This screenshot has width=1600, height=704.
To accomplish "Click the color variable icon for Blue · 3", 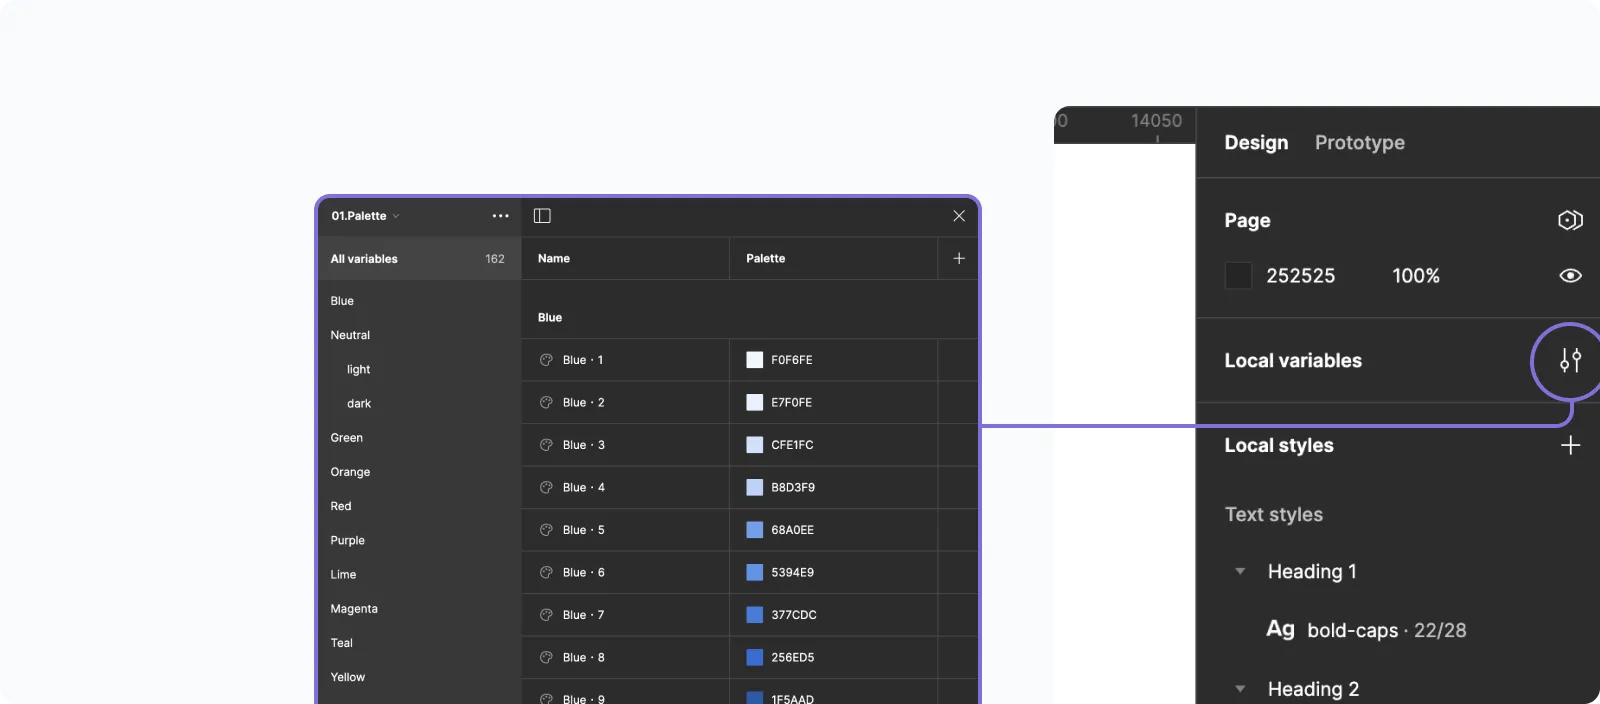I will [546, 445].
